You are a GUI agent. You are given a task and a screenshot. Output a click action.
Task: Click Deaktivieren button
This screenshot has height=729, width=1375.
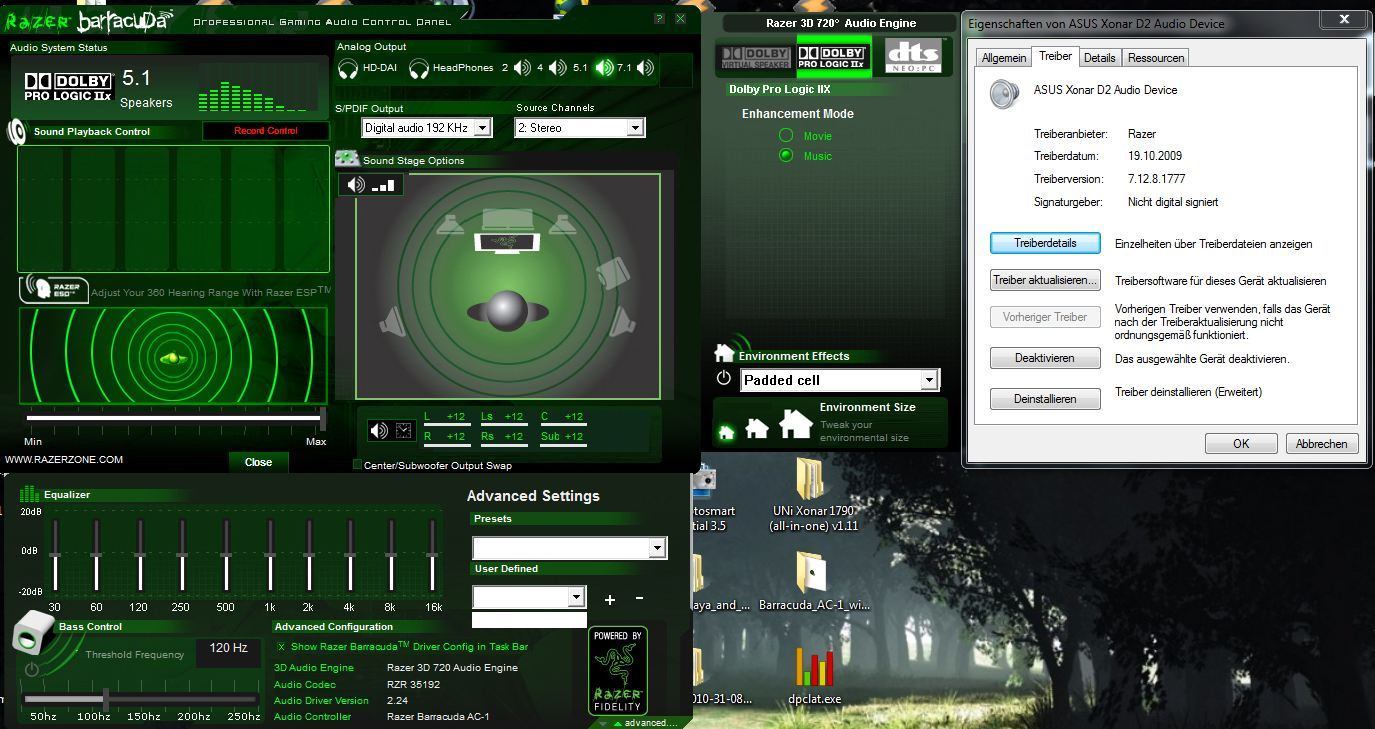[x=1045, y=358]
